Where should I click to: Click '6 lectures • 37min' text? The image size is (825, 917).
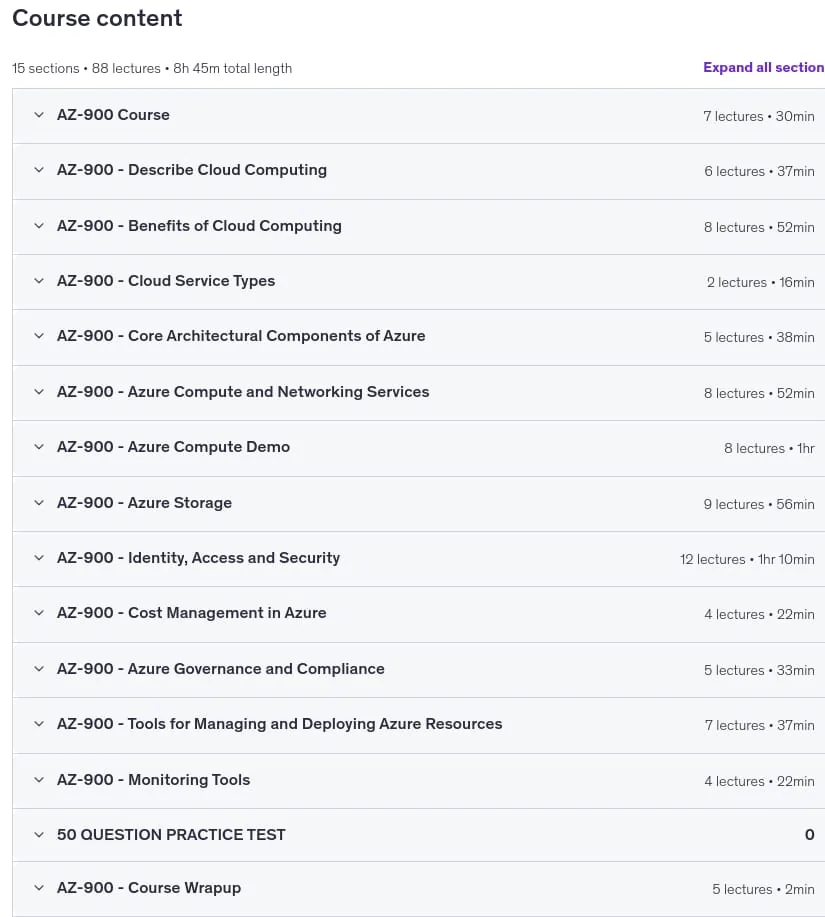(759, 171)
